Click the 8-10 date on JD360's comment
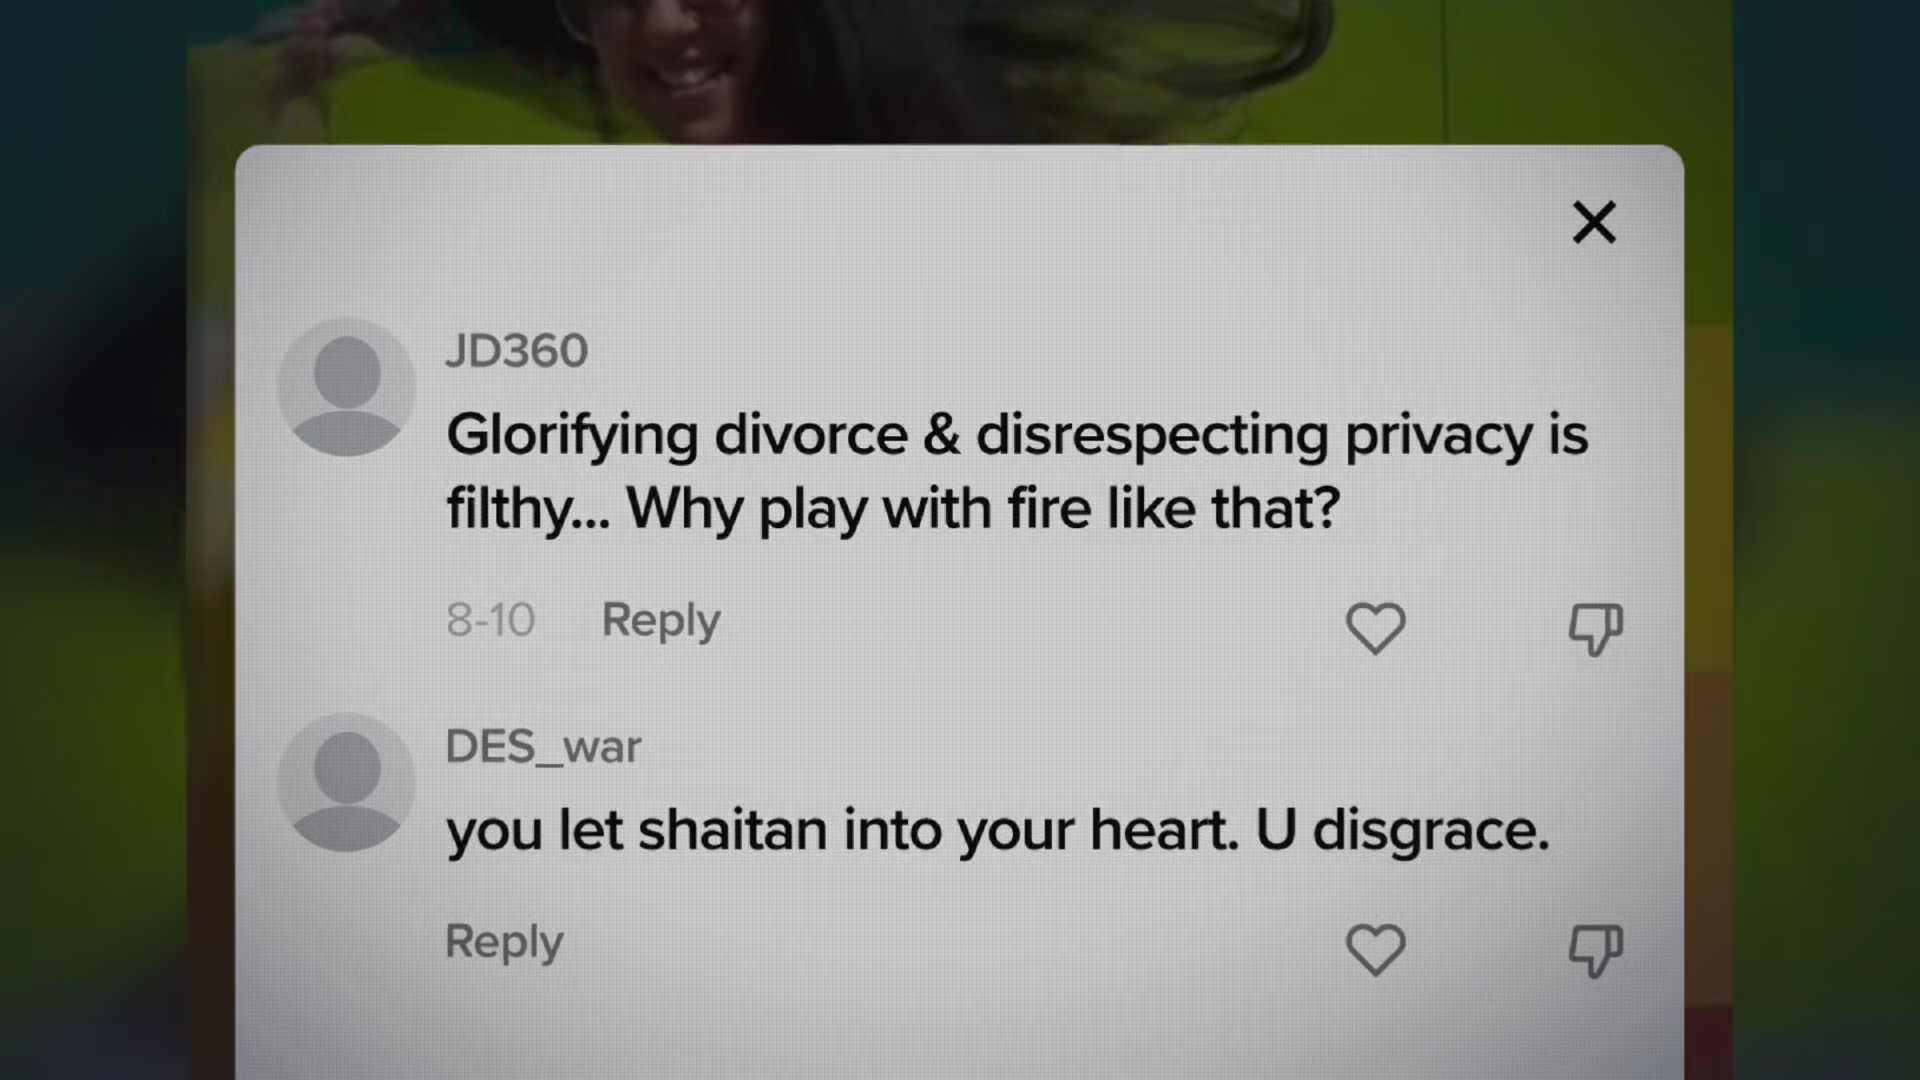The width and height of the screenshot is (1920, 1080). 490,620
